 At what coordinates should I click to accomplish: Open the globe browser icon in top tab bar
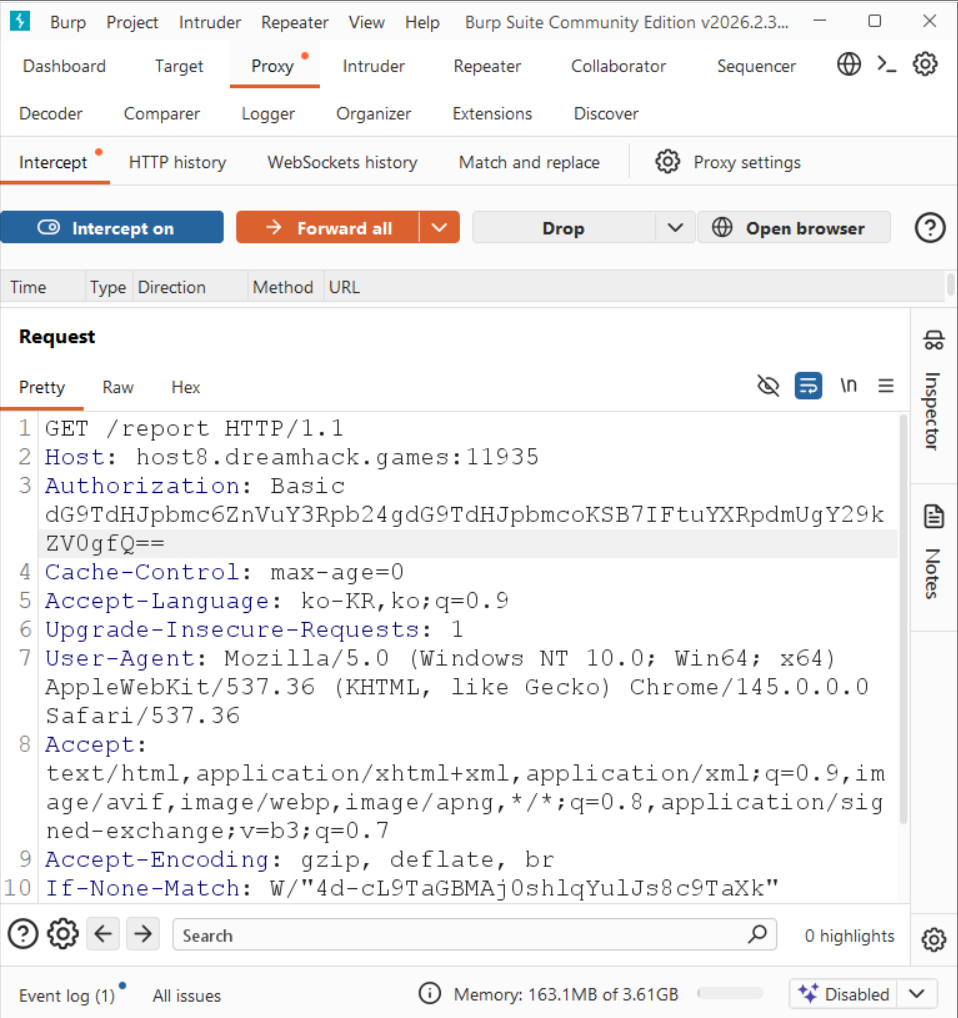pos(848,64)
